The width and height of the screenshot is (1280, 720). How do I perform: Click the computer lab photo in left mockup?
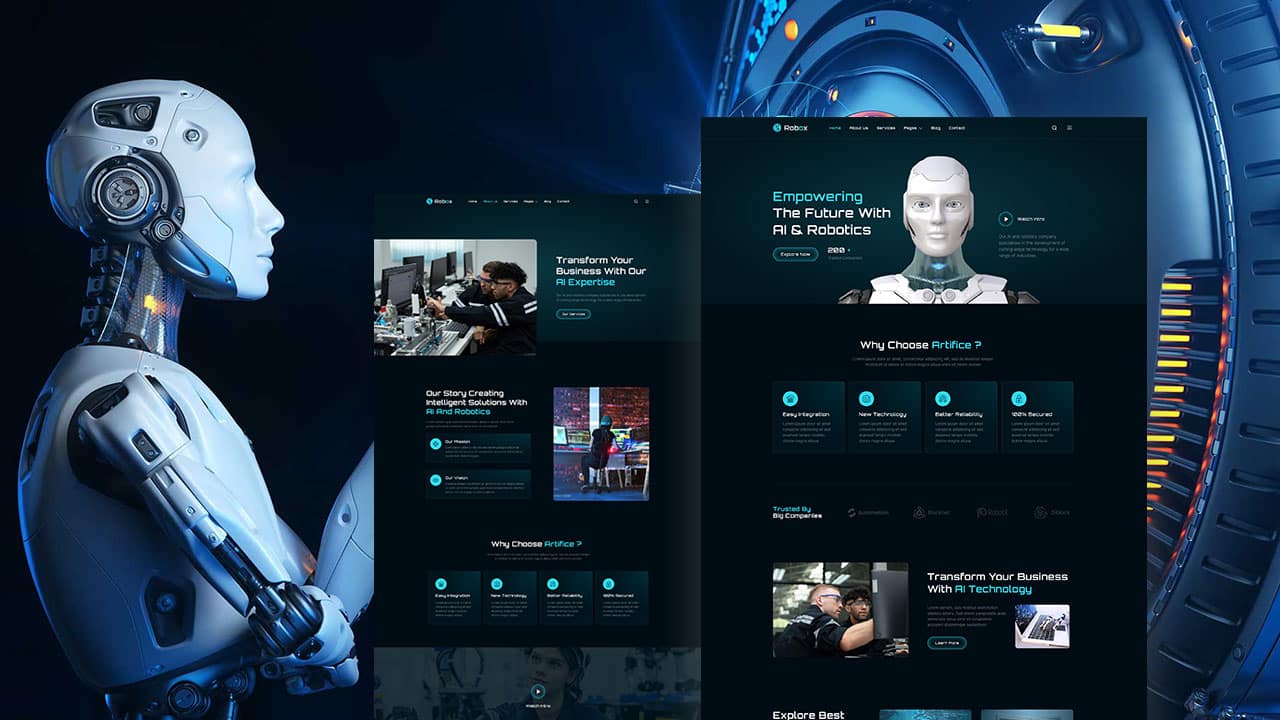[x=455, y=297]
